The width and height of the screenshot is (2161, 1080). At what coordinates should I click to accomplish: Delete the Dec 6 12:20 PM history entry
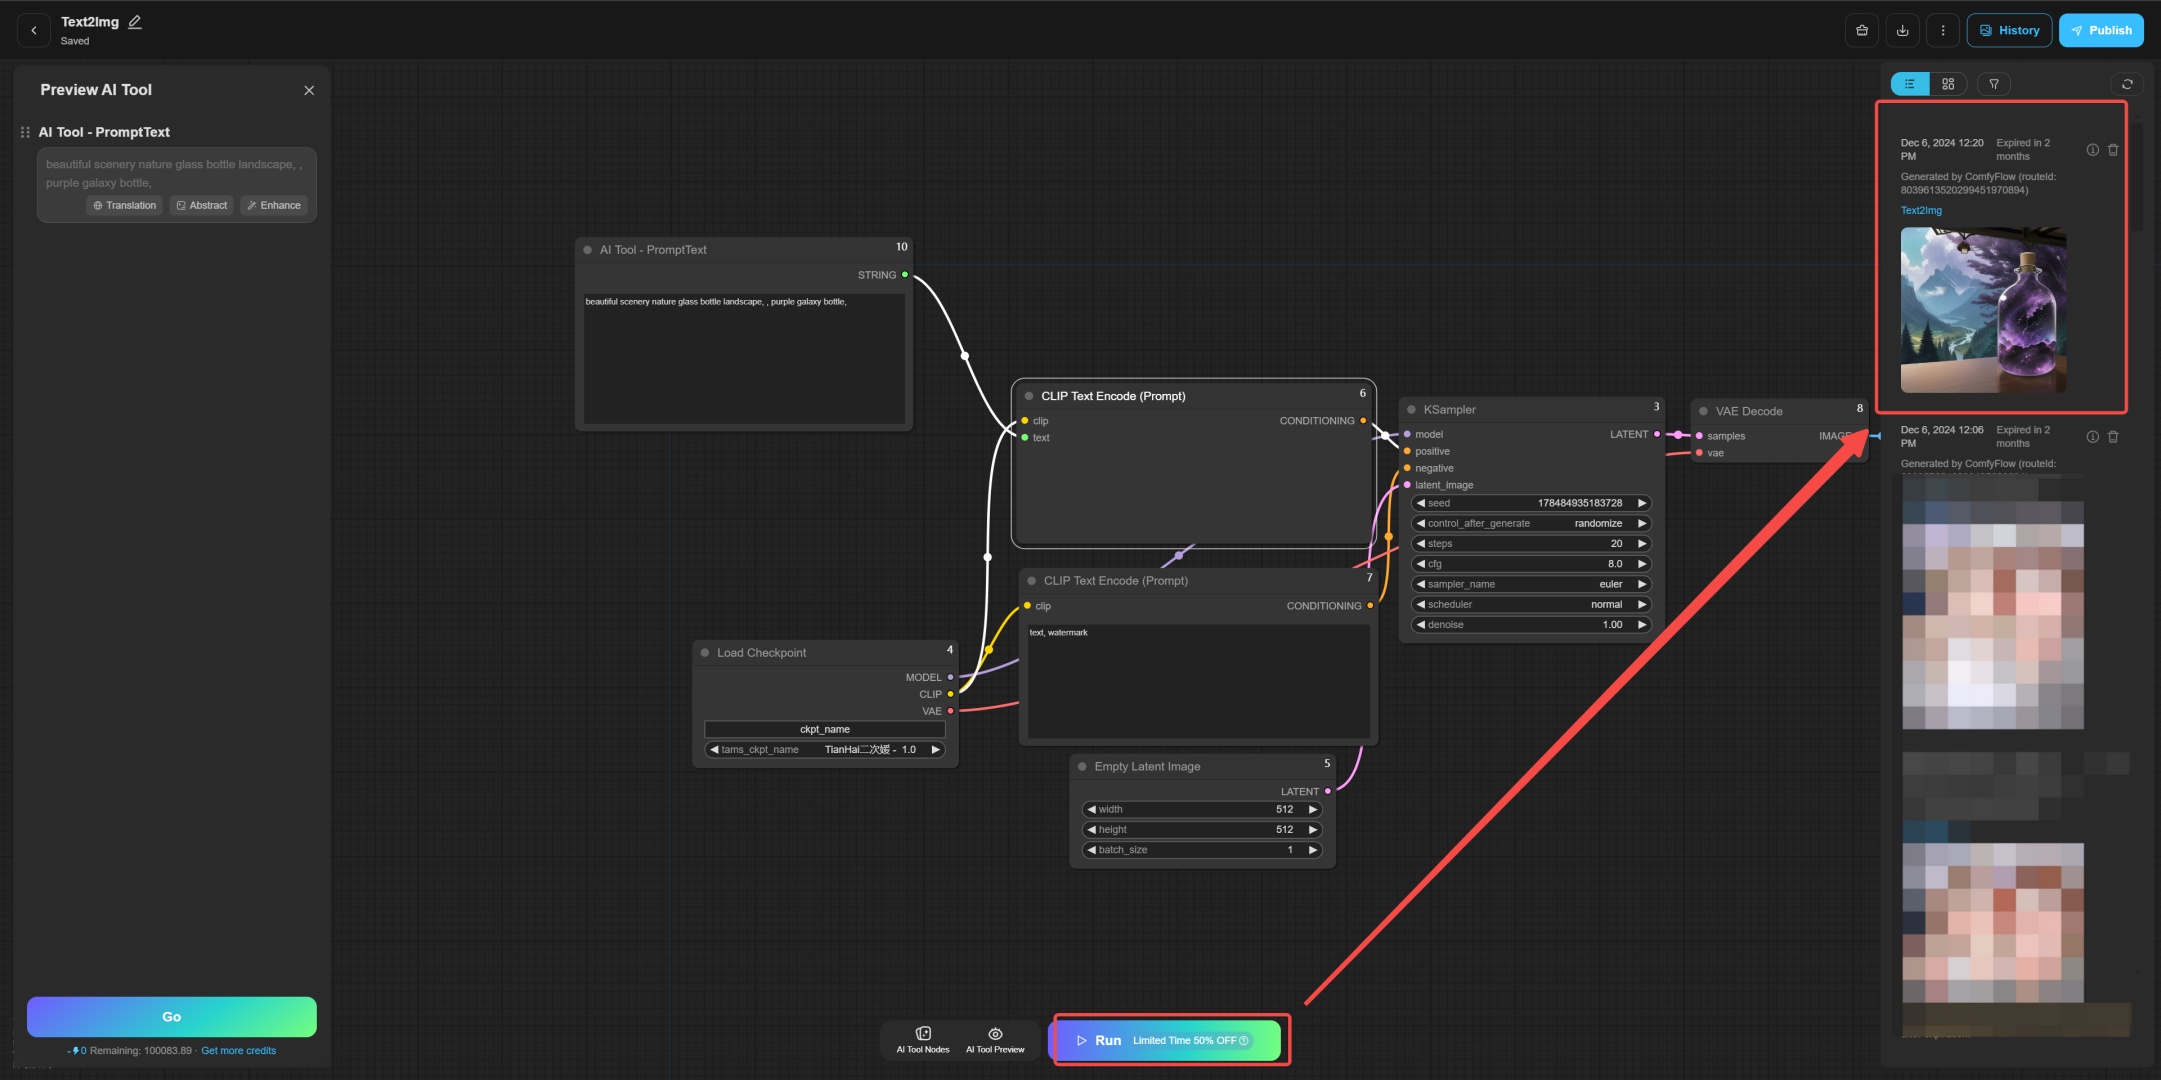tap(2113, 150)
